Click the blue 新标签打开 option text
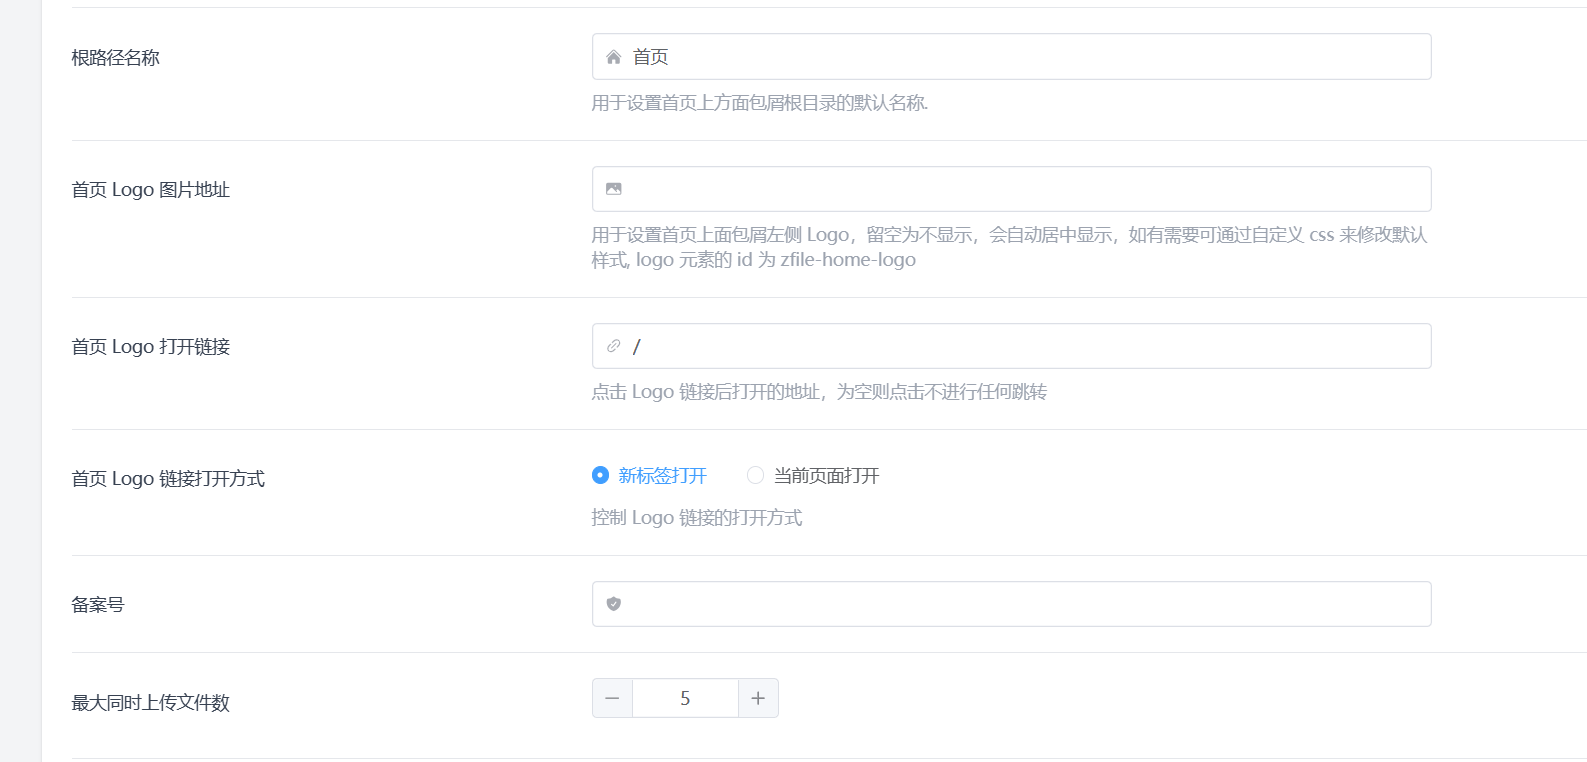1587x762 pixels. coord(662,476)
